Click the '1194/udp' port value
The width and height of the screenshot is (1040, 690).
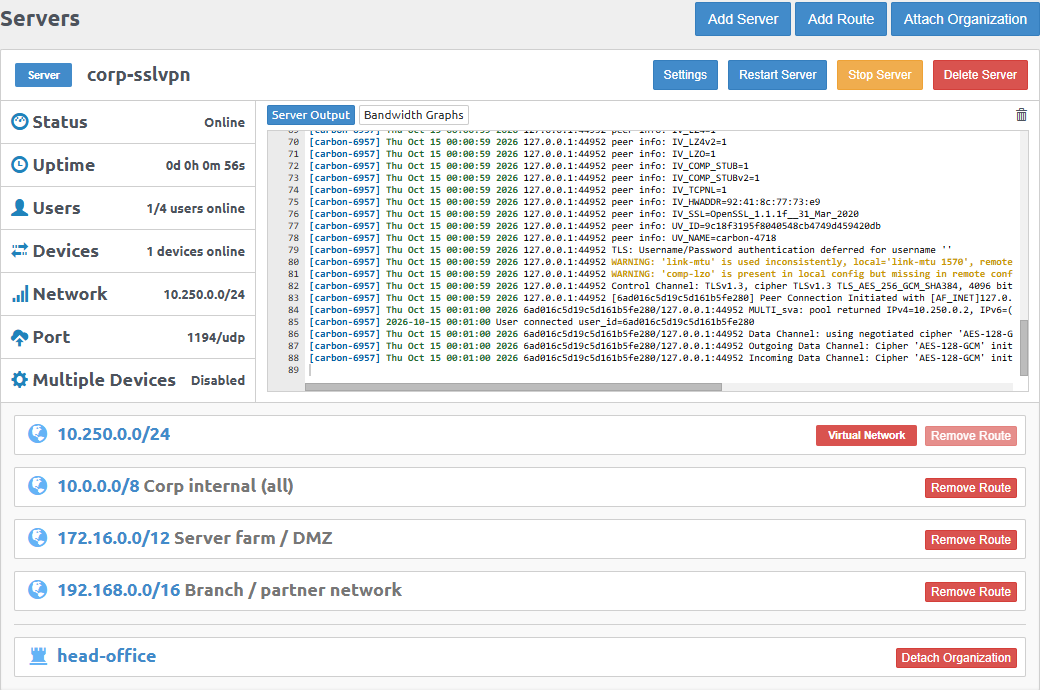pos(216,337)
